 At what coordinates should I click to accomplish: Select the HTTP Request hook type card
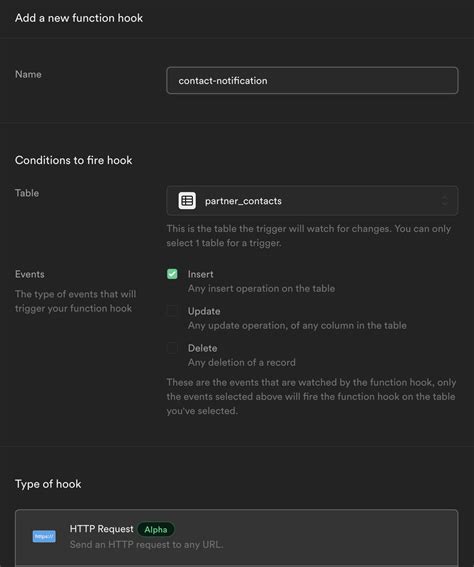236,538
